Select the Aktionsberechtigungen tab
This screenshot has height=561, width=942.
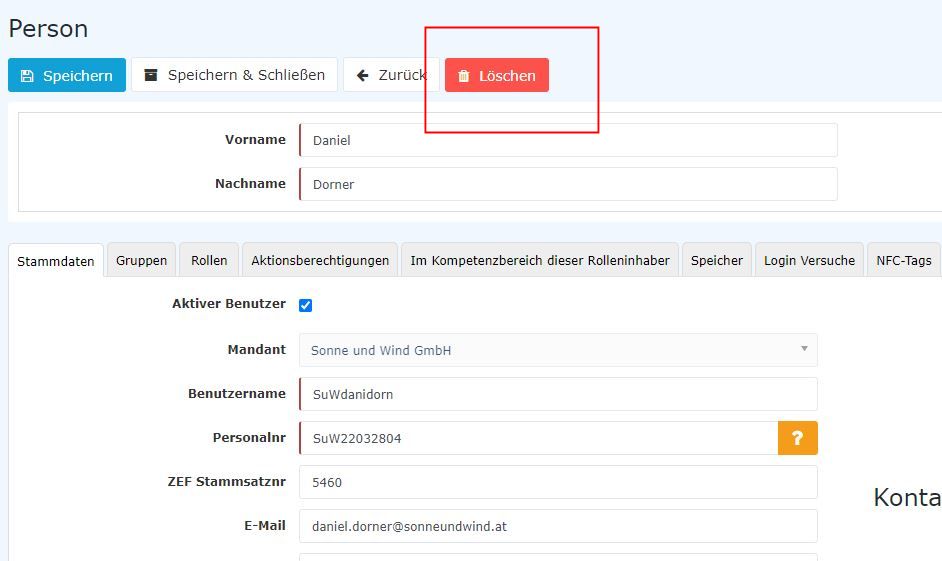coord(320,260)
